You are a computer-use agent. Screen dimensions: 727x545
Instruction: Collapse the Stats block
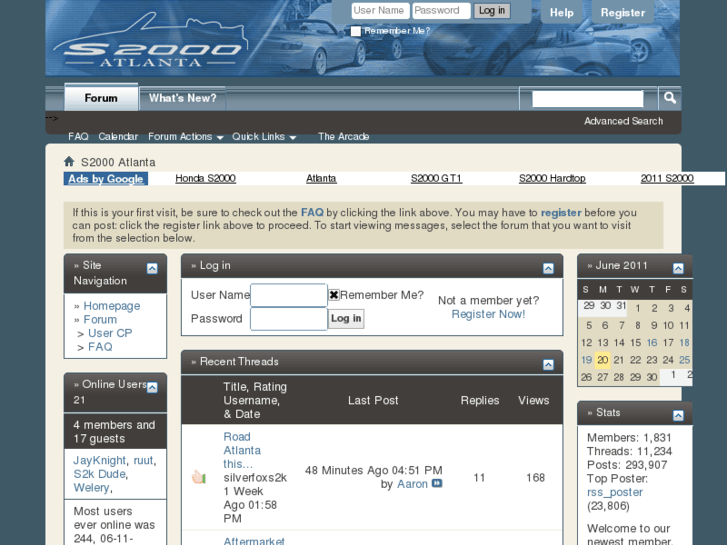point(678,415)
